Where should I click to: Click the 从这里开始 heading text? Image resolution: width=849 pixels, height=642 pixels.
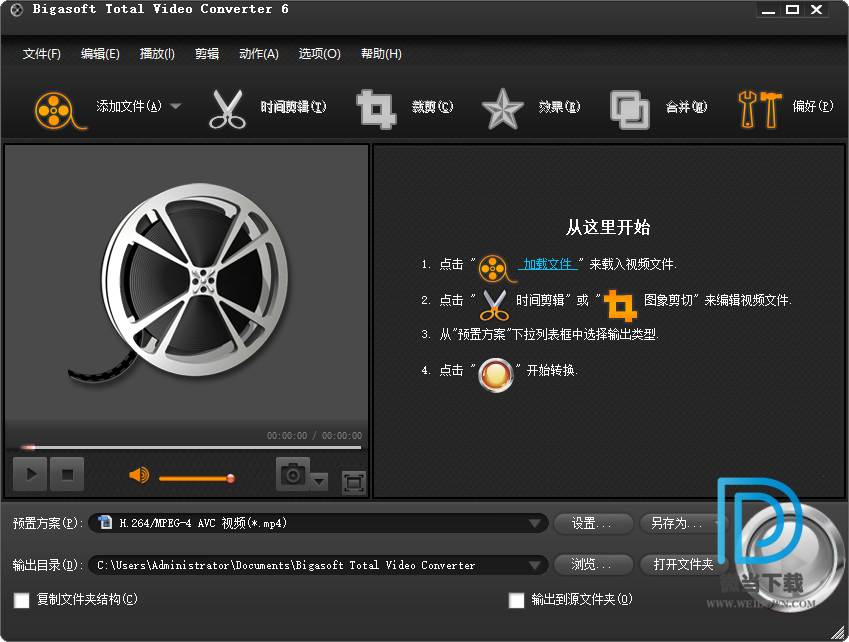click(x=608, y=227)
